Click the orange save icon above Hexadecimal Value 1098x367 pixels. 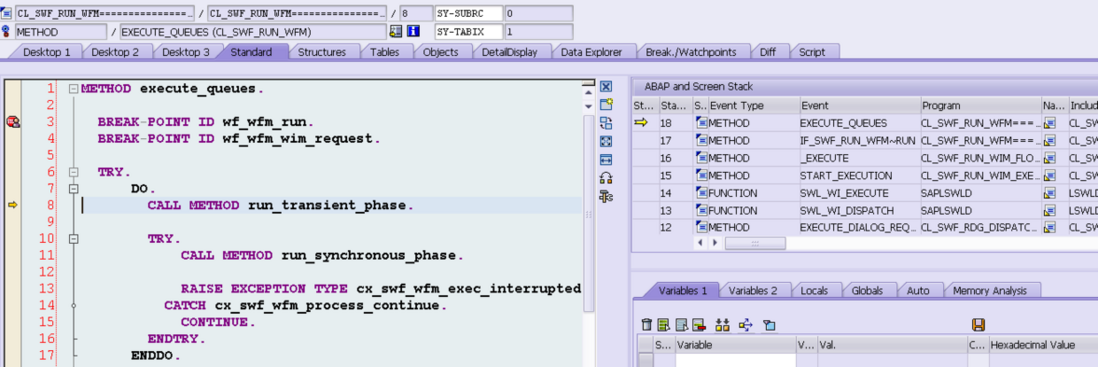click(979, 324)
